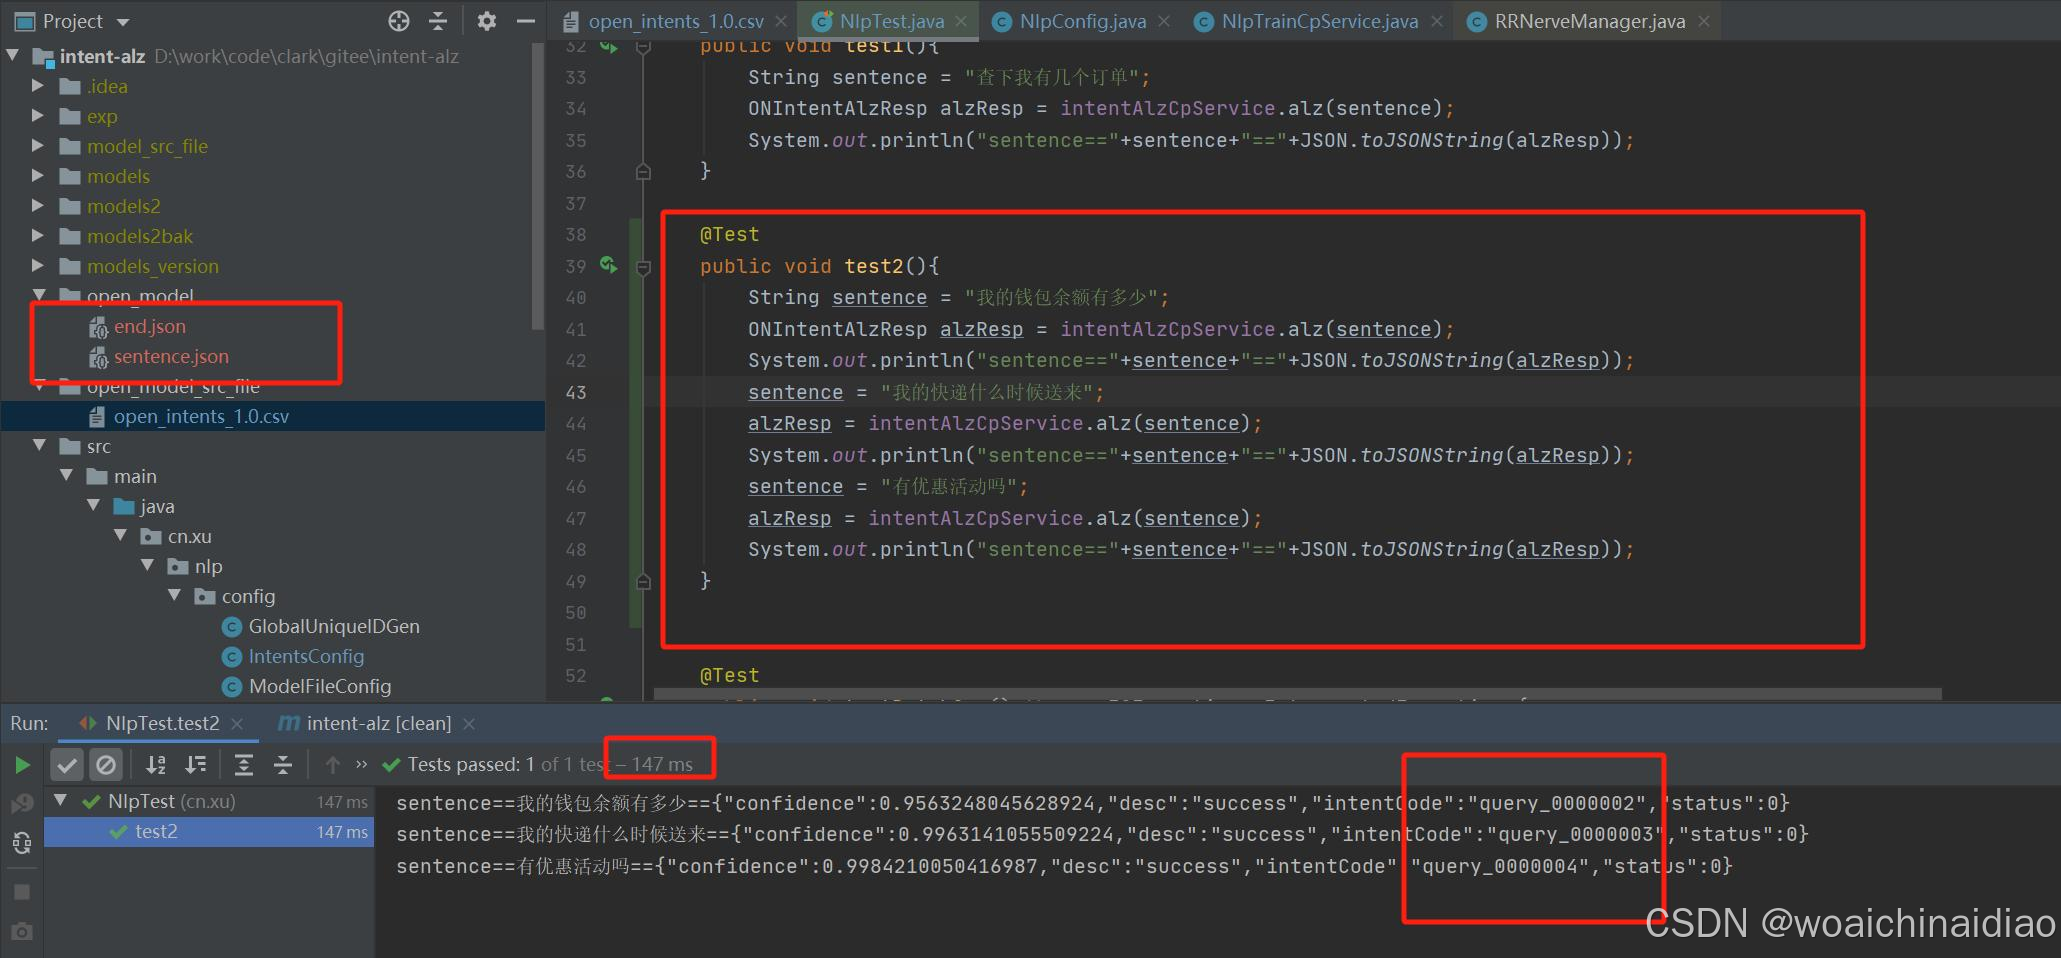
Task: Click fold end marker at line 49
Action: tap(644, 581)
